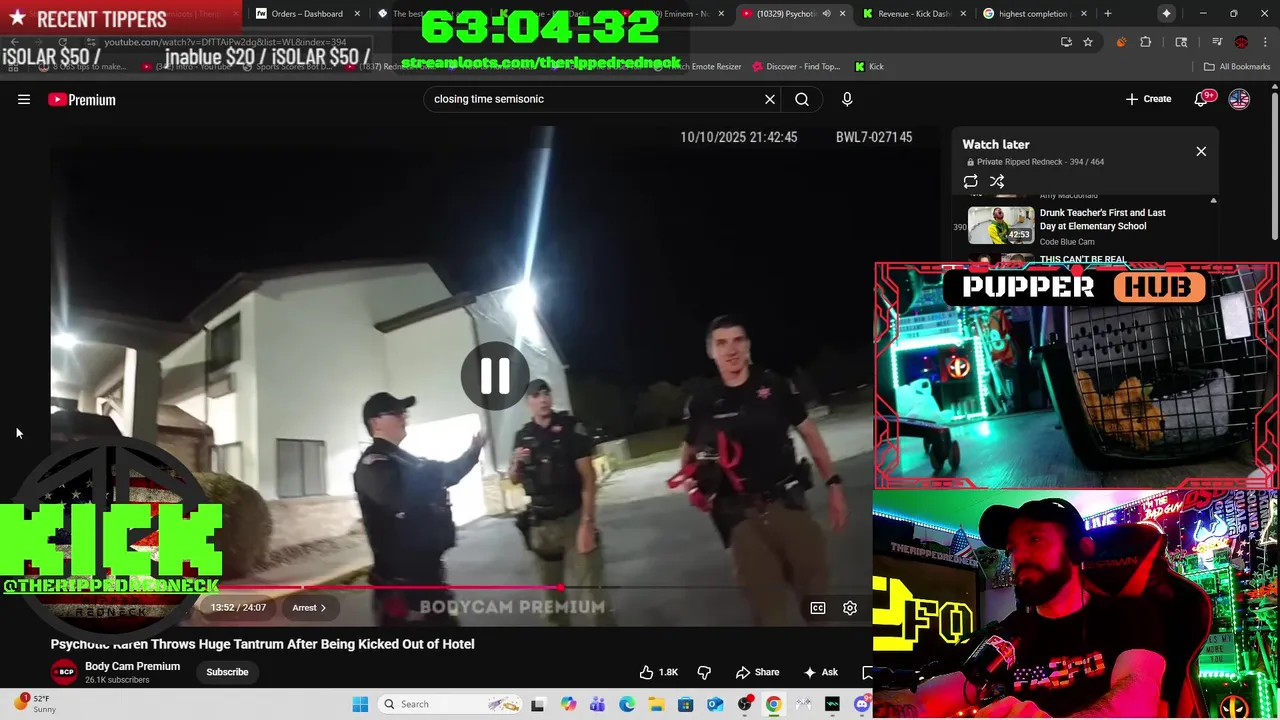Viewport: 1280px width, 720px height.
Task: Open OBS Studio from the taskbar
Action: pyautogui.click(x=744, y=704)
